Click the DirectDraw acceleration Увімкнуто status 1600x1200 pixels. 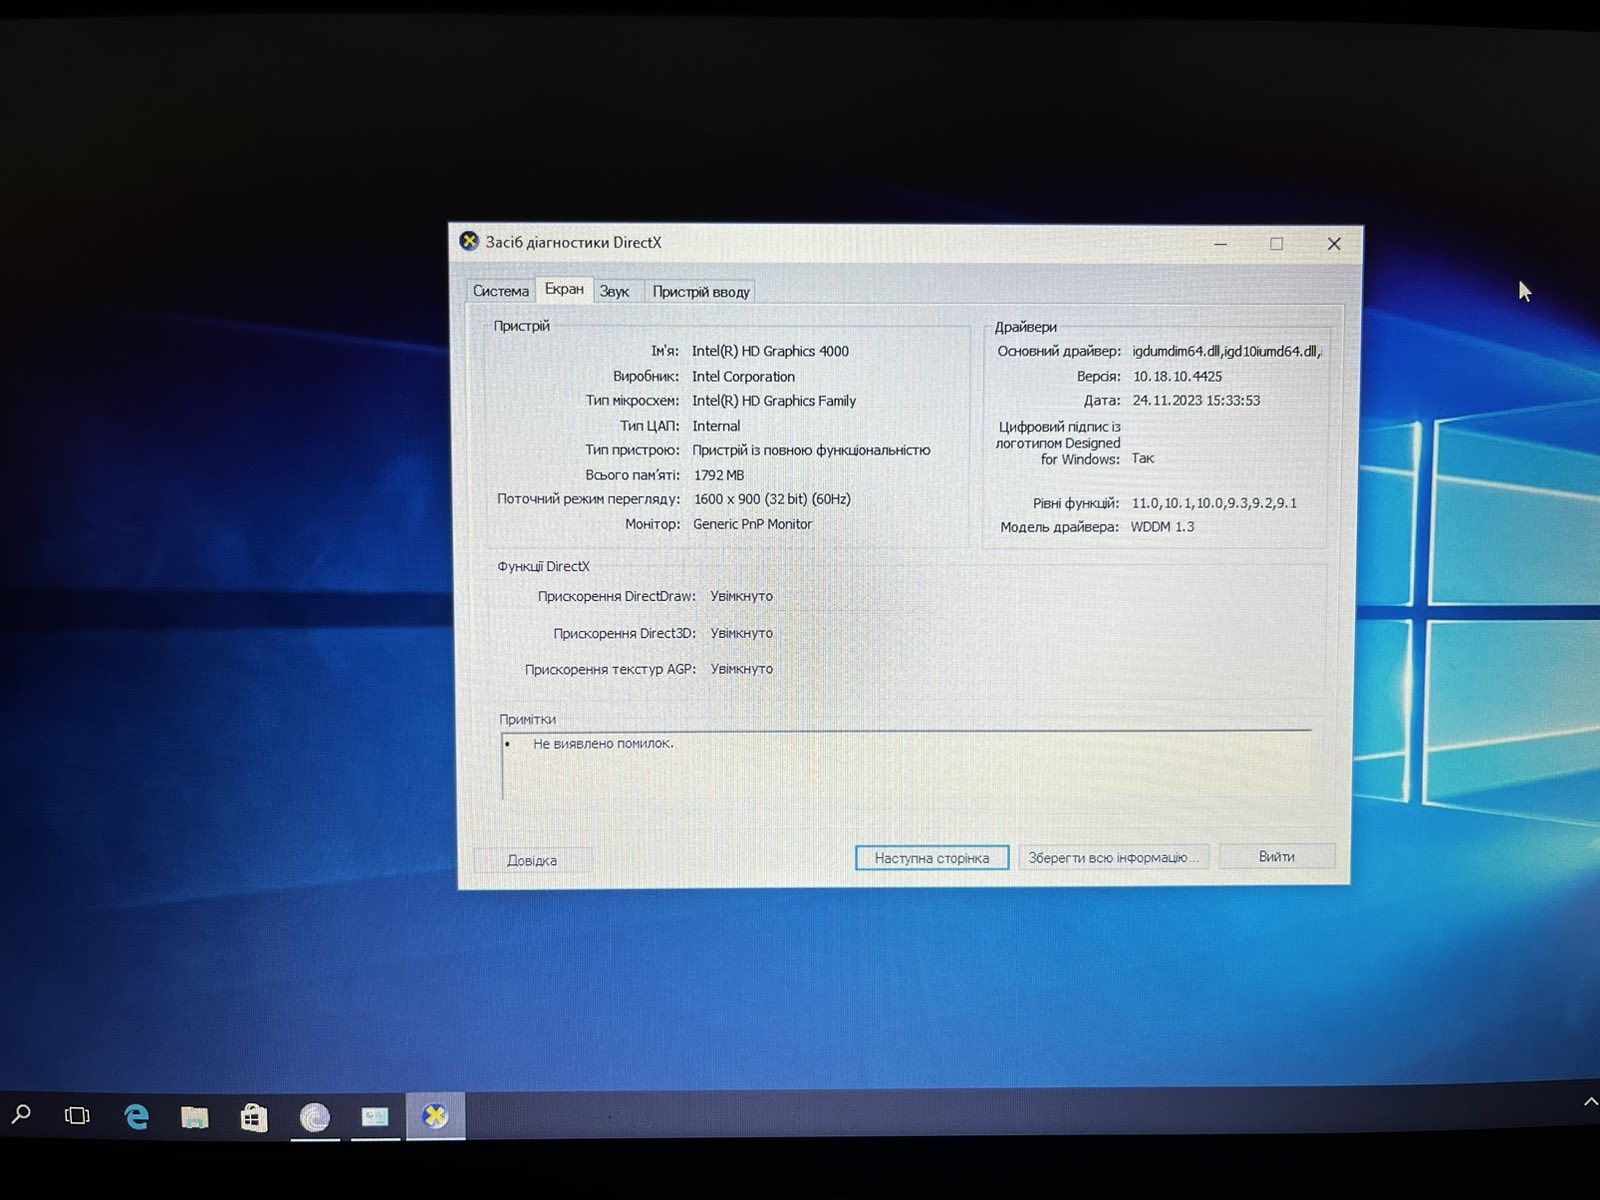pyautogui.click(x=741, y=596)
